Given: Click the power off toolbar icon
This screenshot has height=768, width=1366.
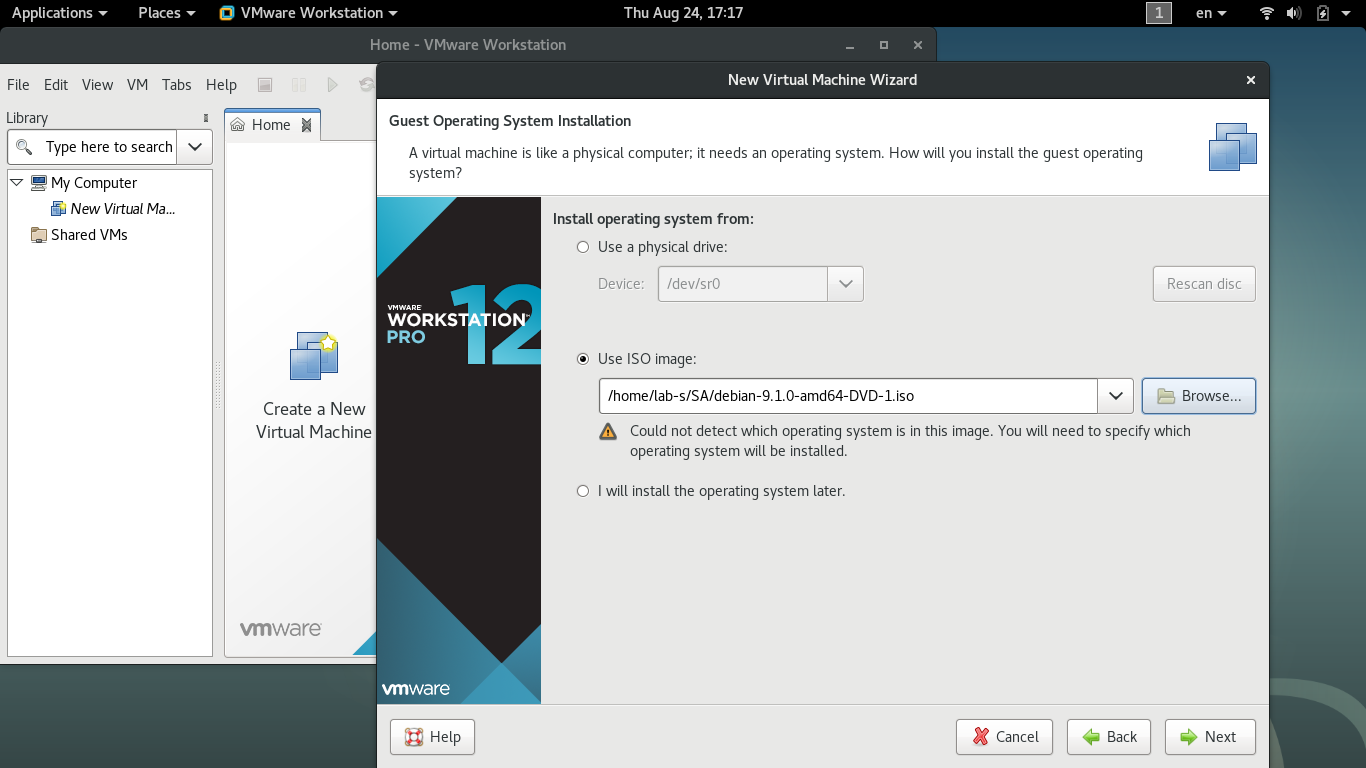Looking at the screenshot, I should [x=265, y=85].
